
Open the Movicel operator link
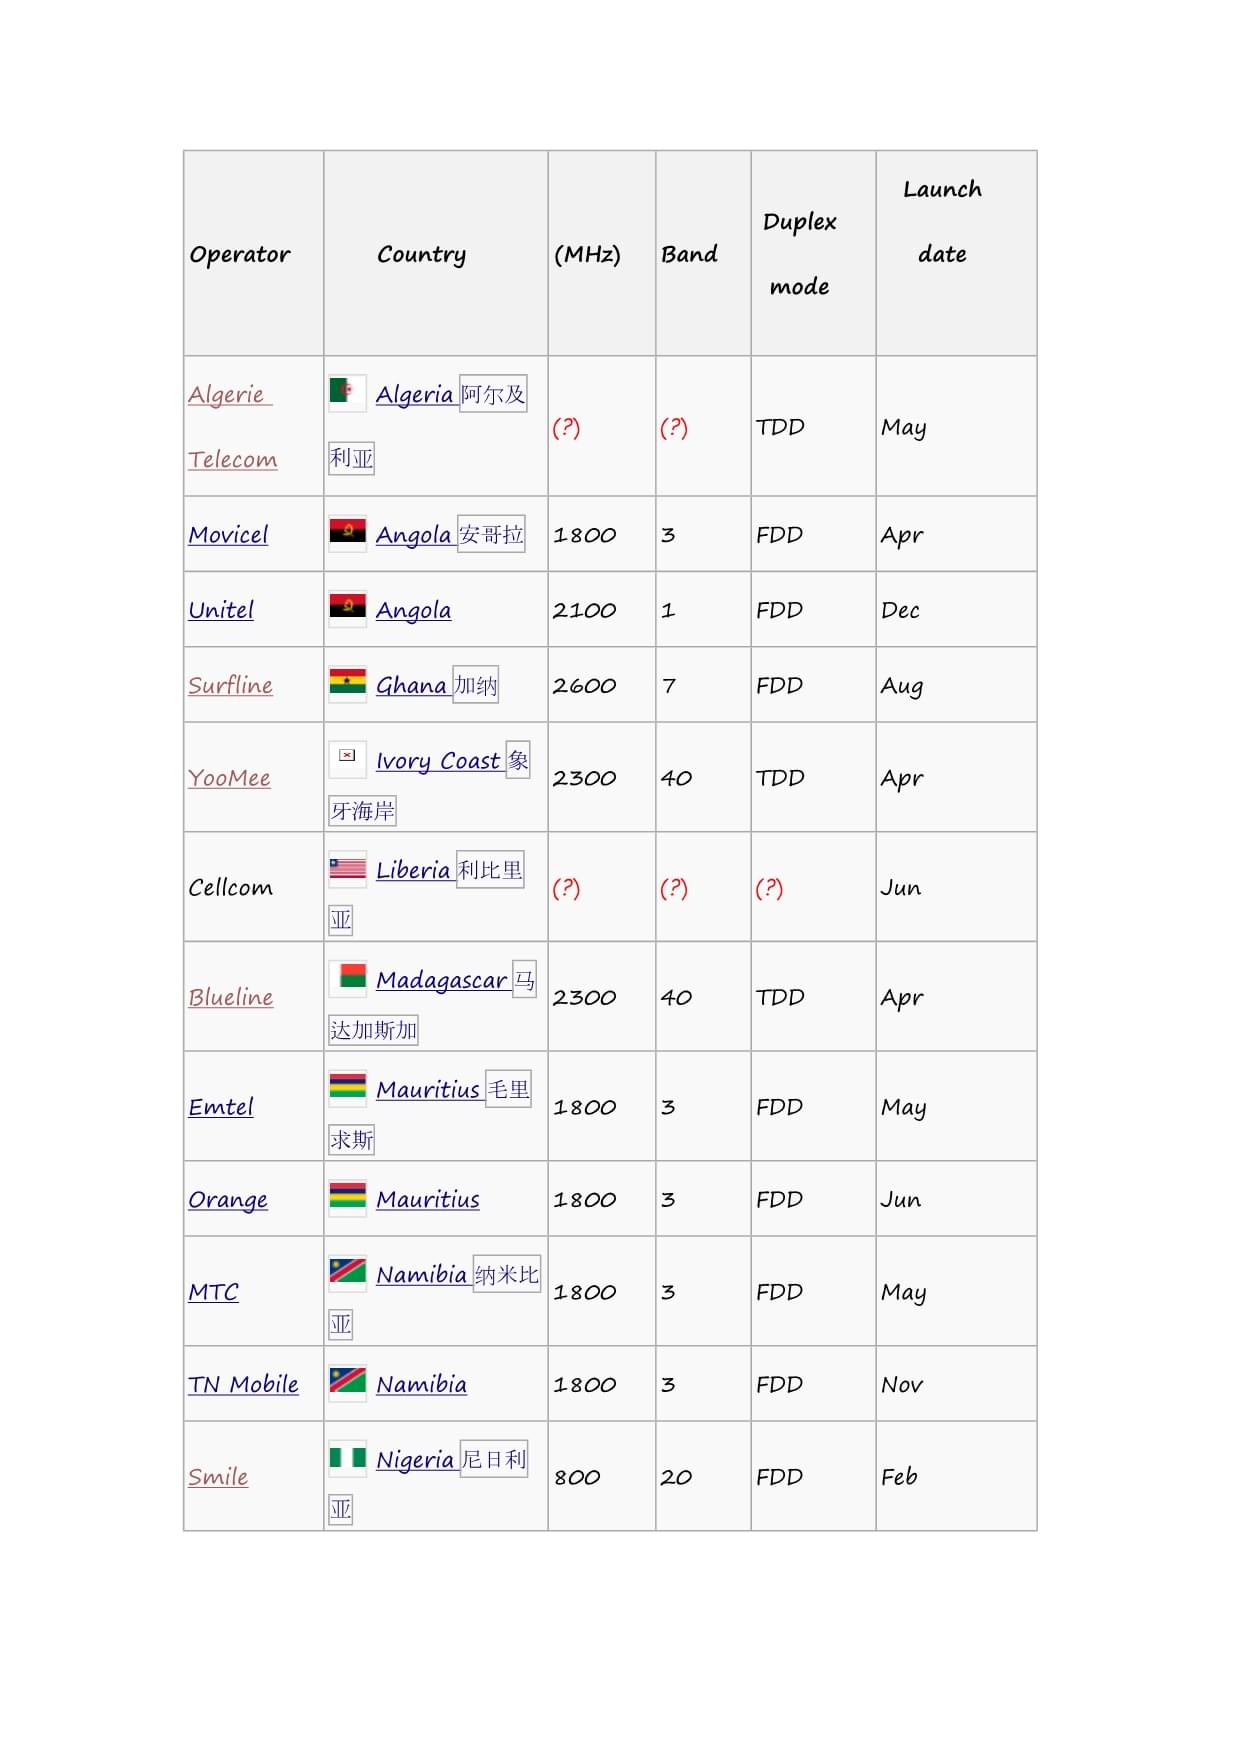(x=228, y=535)
